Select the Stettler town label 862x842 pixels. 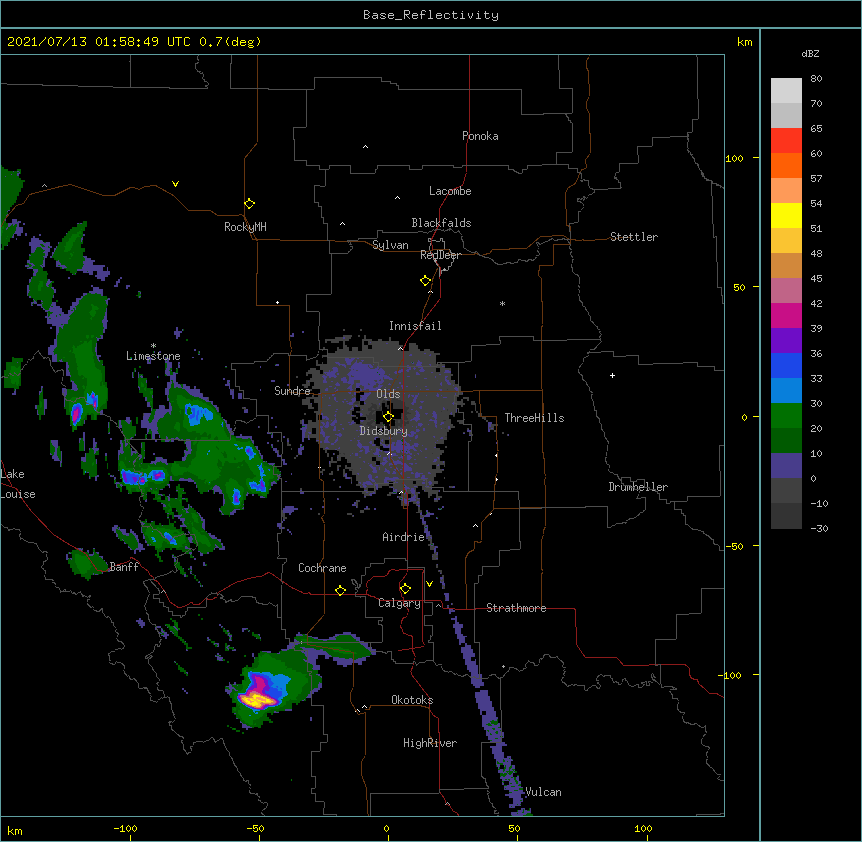pyautogui.click(x=634, y=237)
